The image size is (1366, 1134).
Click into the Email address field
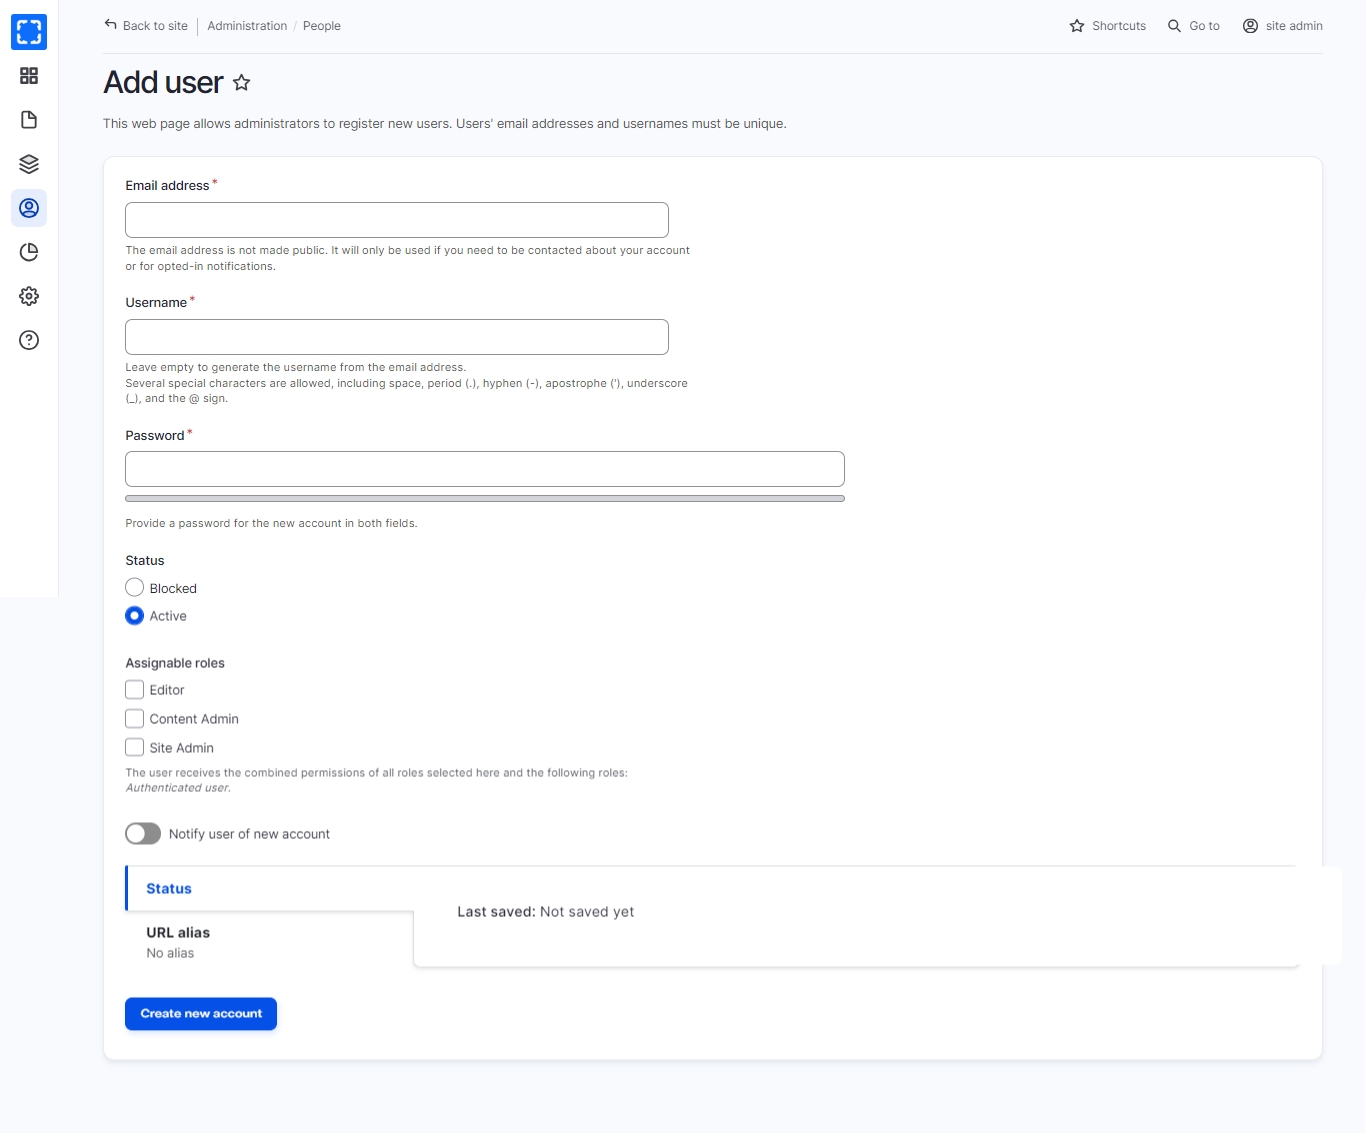click(397, 220)
